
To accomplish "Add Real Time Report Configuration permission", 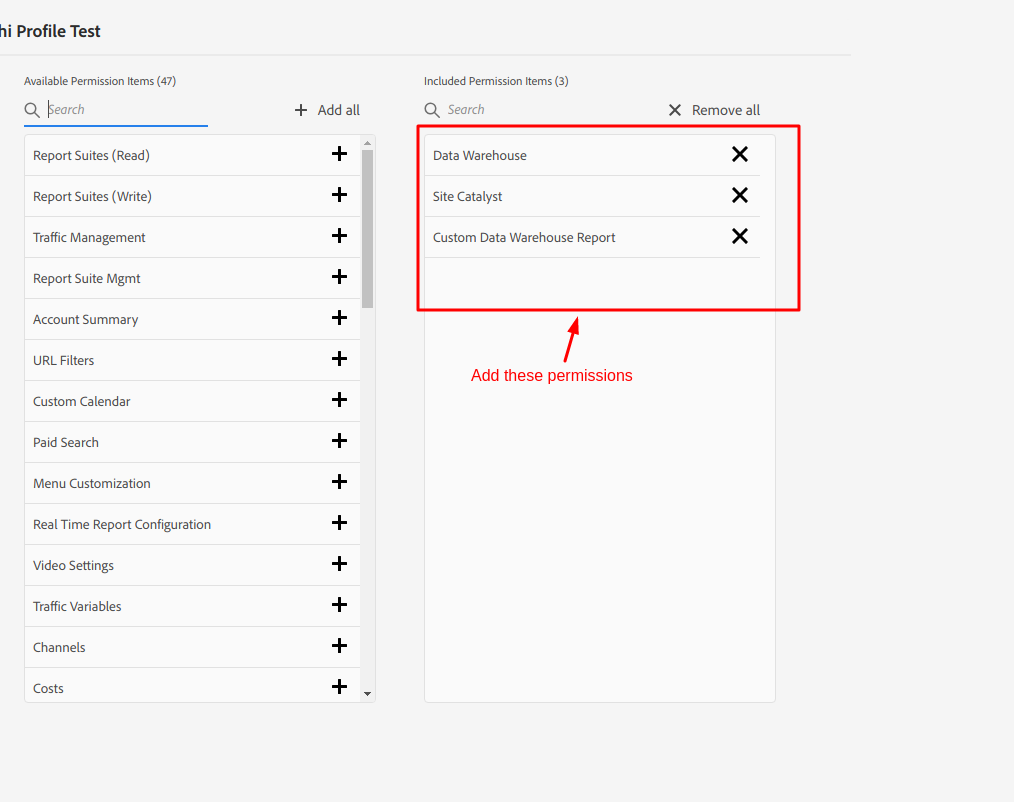I will [339, 523].
